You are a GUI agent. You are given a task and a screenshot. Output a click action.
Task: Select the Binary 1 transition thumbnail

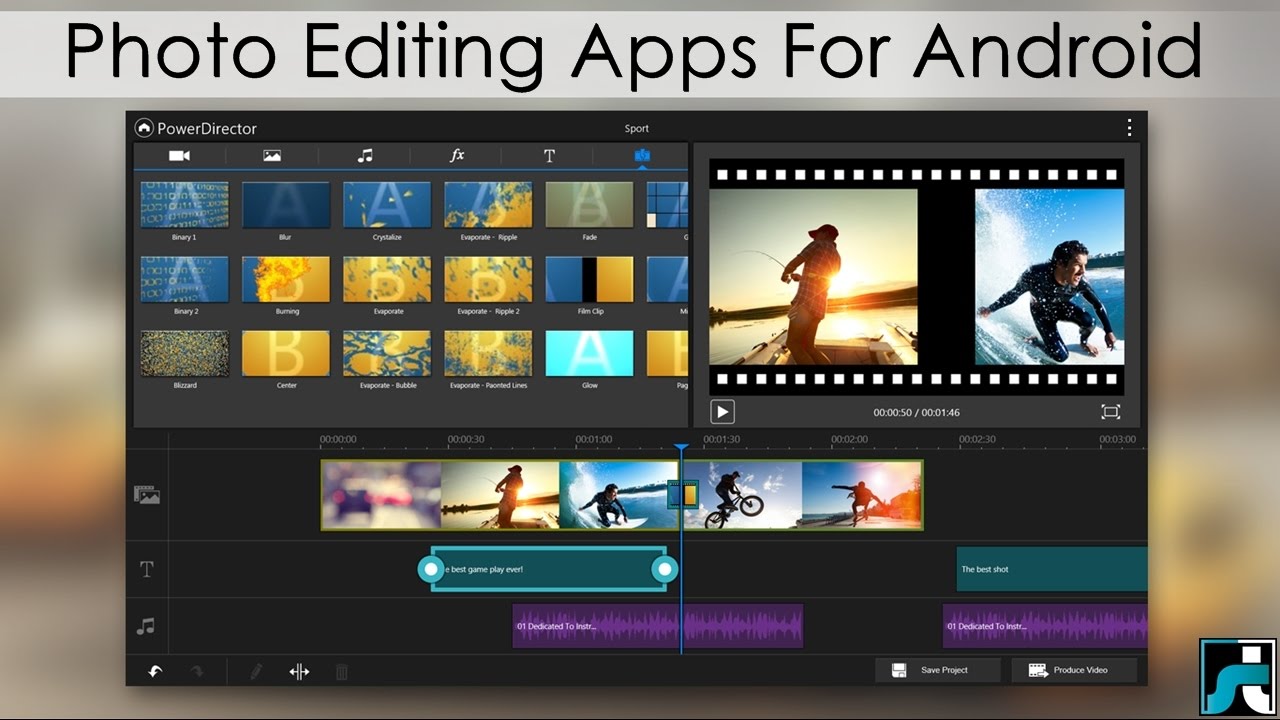[184, 205]
